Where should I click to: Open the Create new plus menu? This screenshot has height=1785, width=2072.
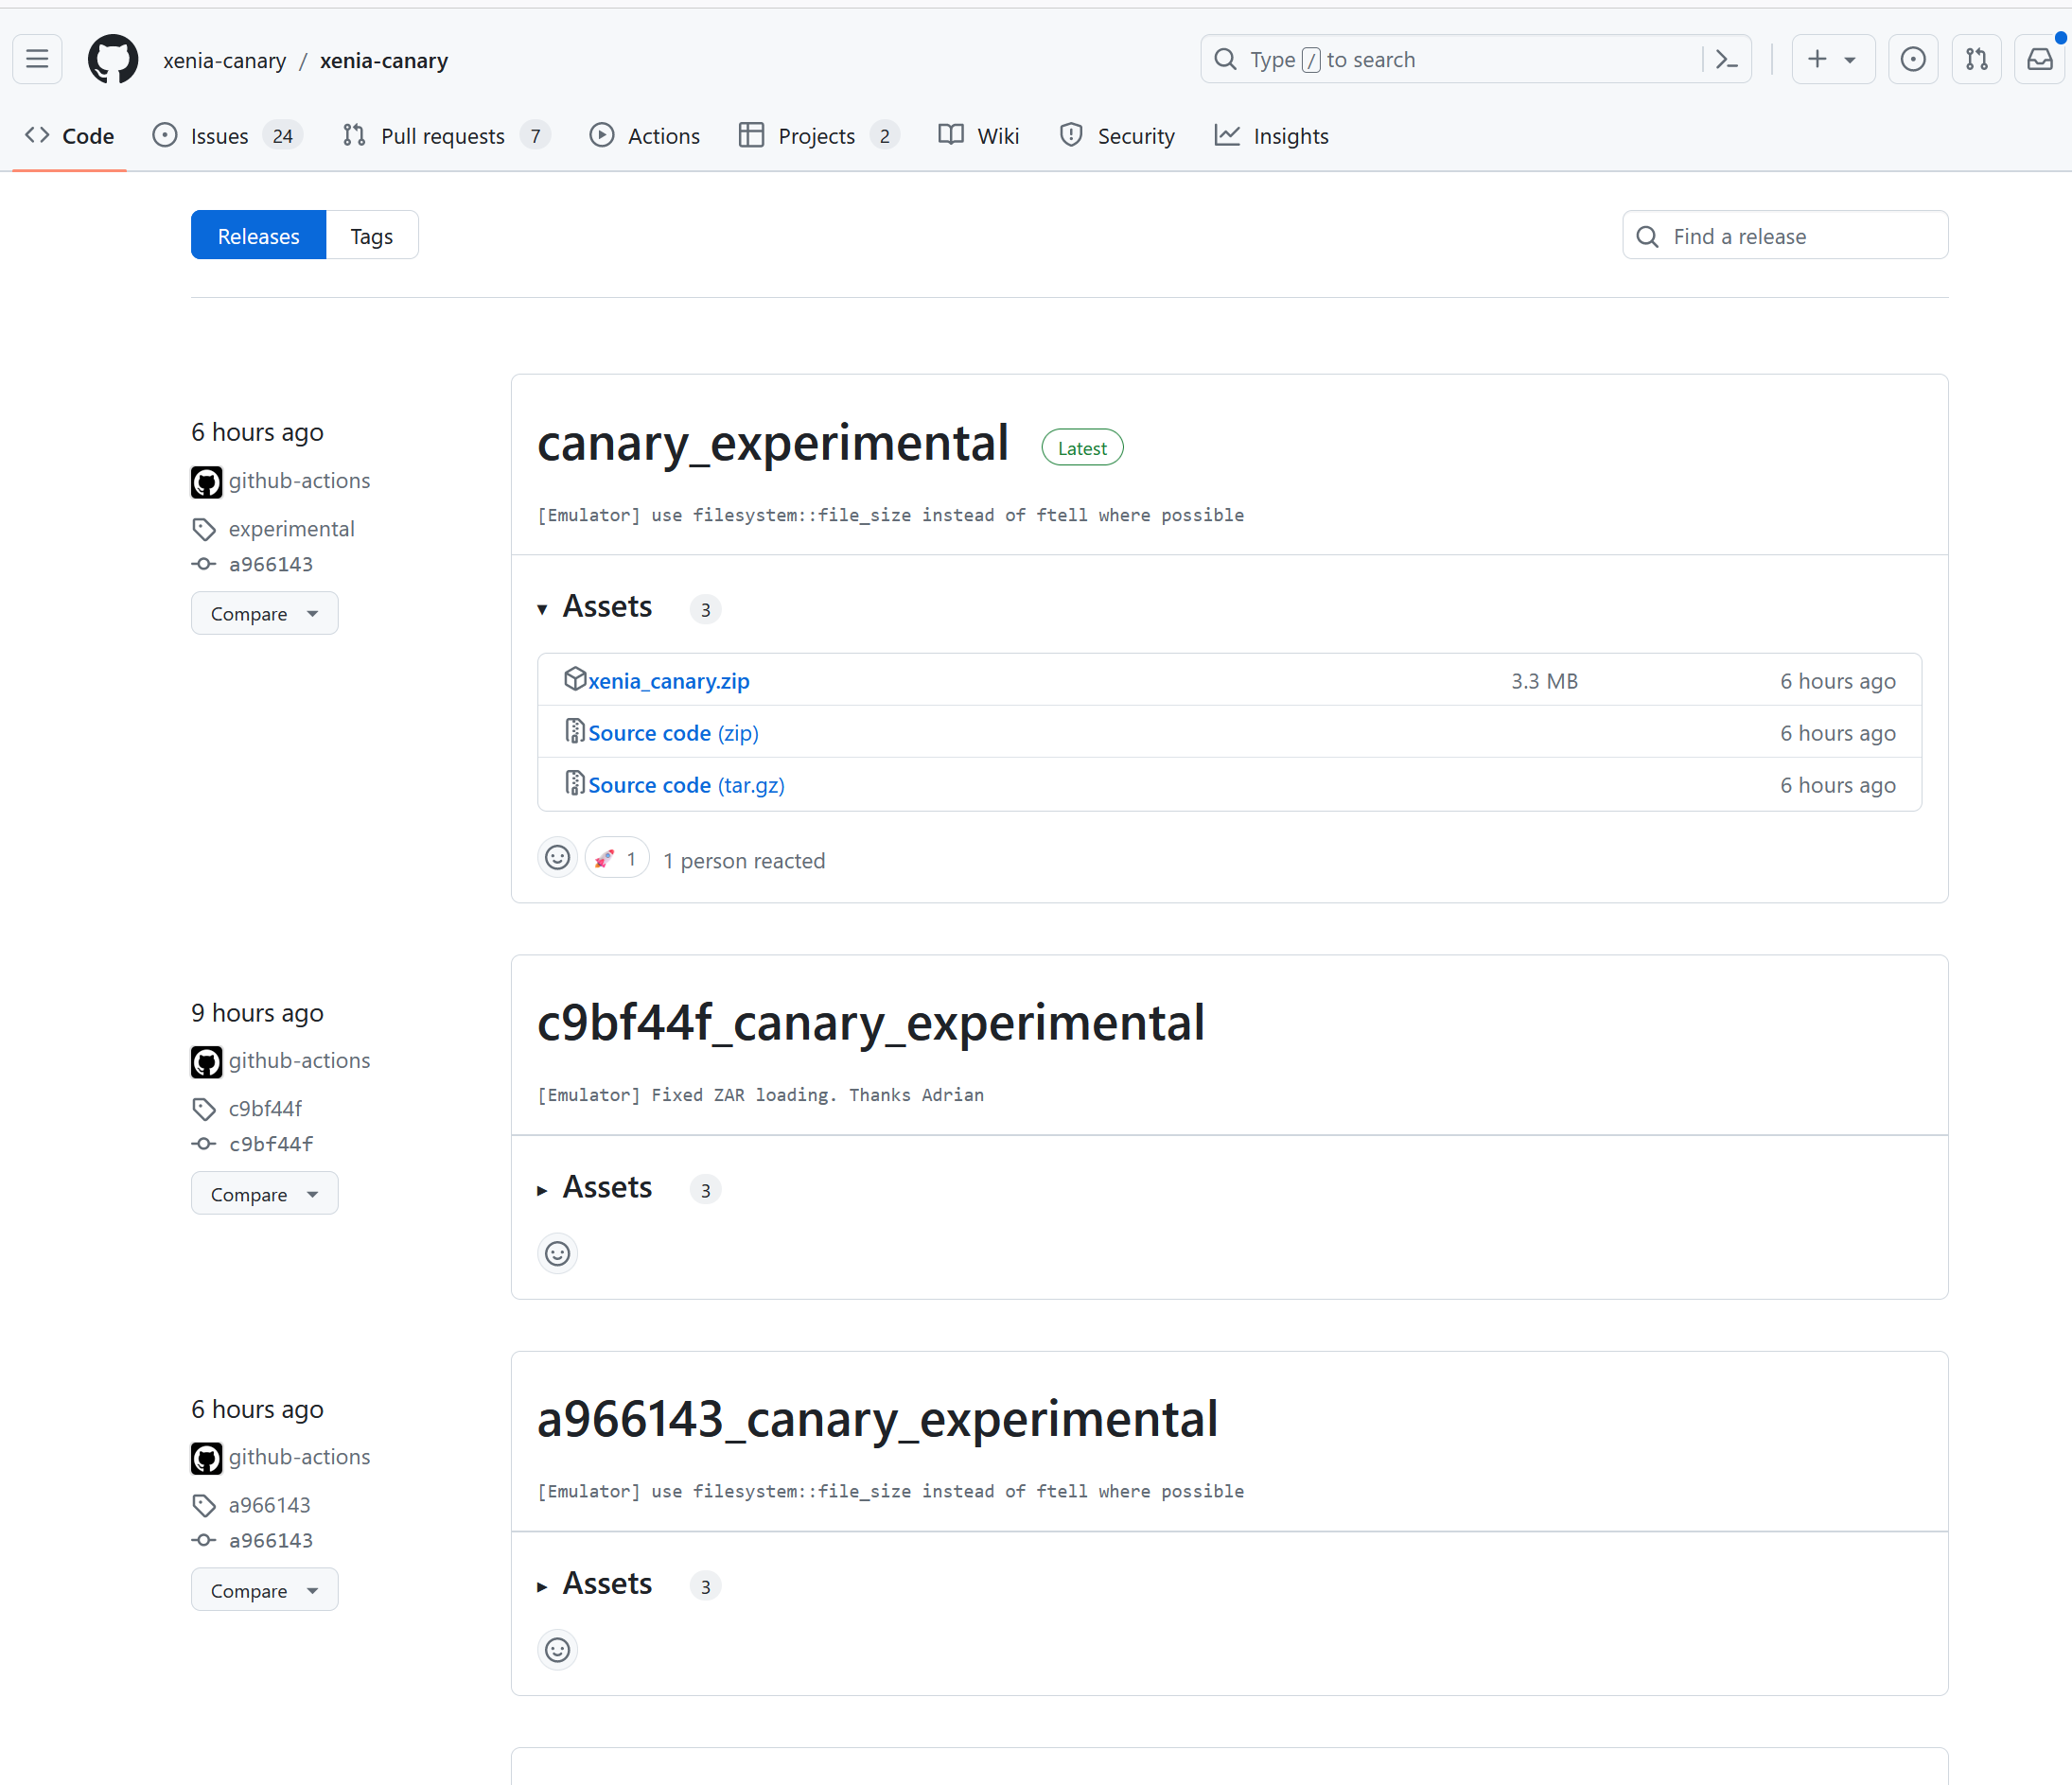(1832, 60)
